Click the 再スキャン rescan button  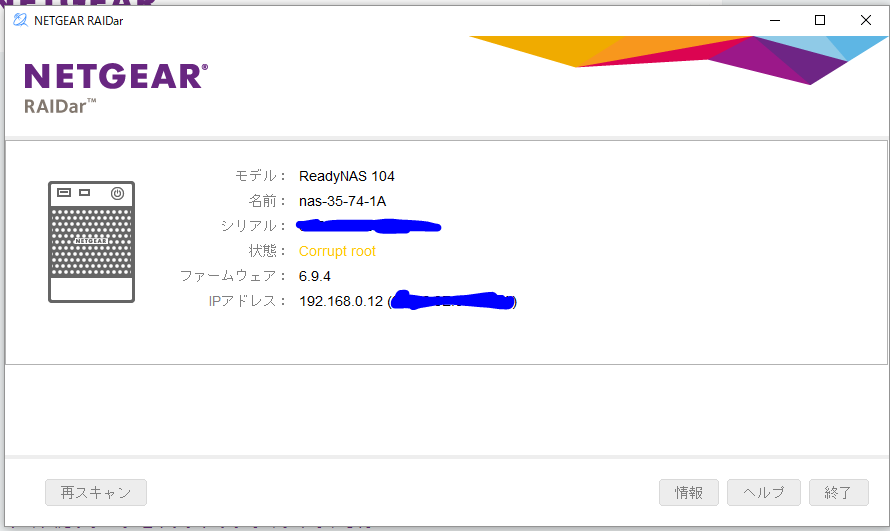tap(96, 492)
